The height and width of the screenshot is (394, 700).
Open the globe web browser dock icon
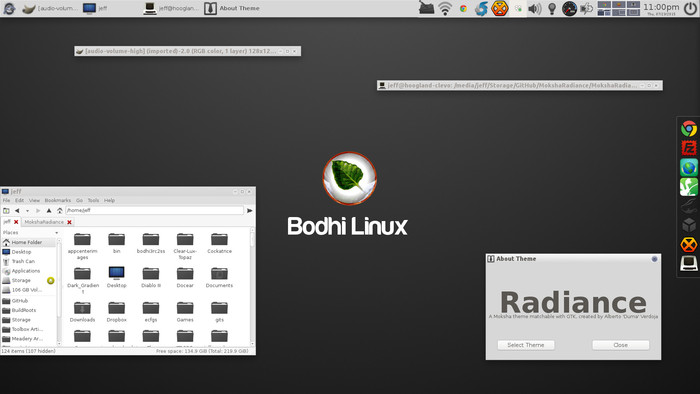(x=688, y=167)
